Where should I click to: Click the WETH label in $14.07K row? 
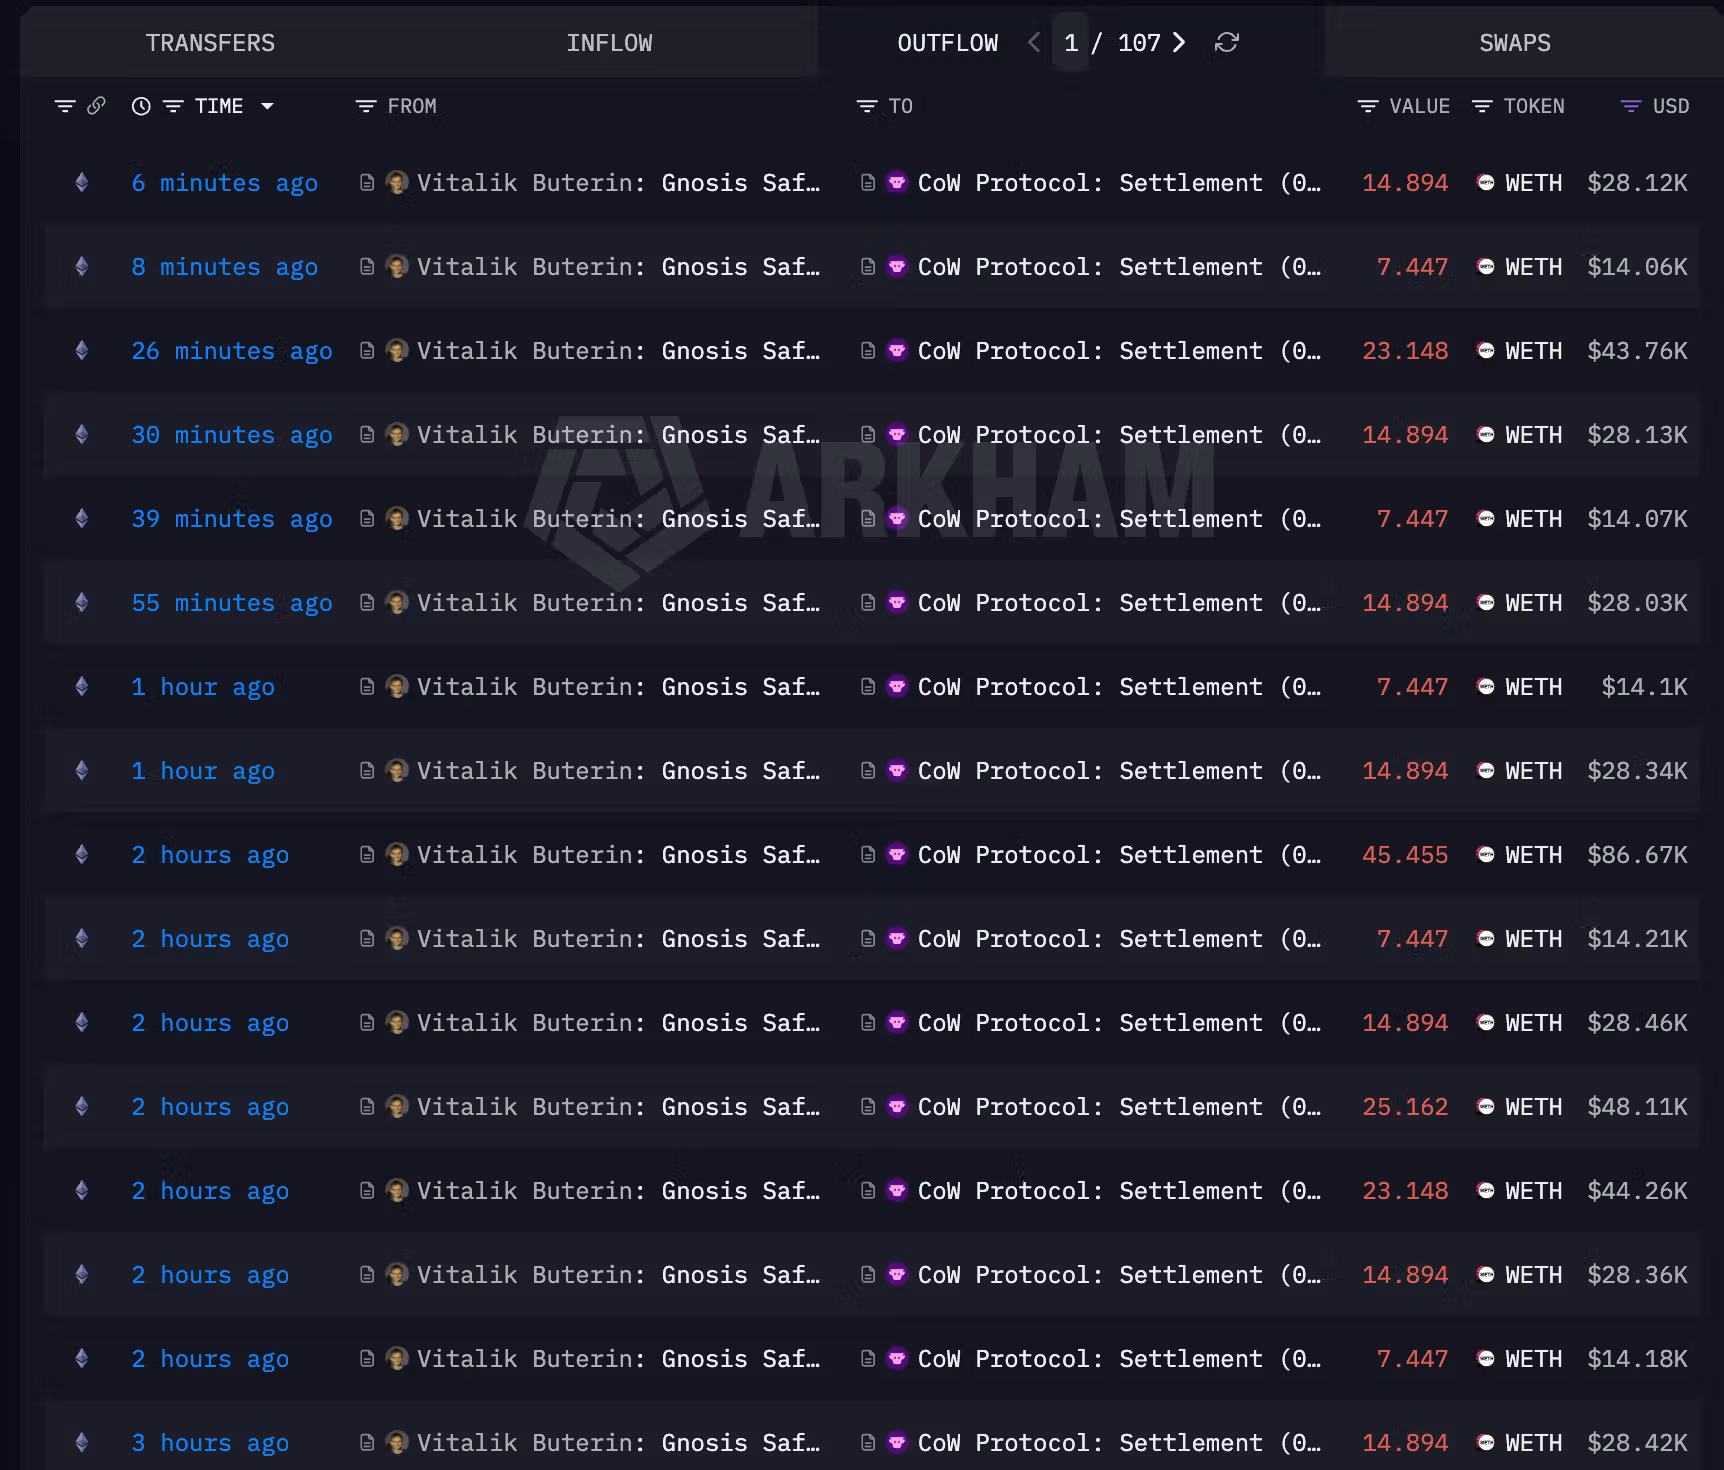coord(1533,519)
